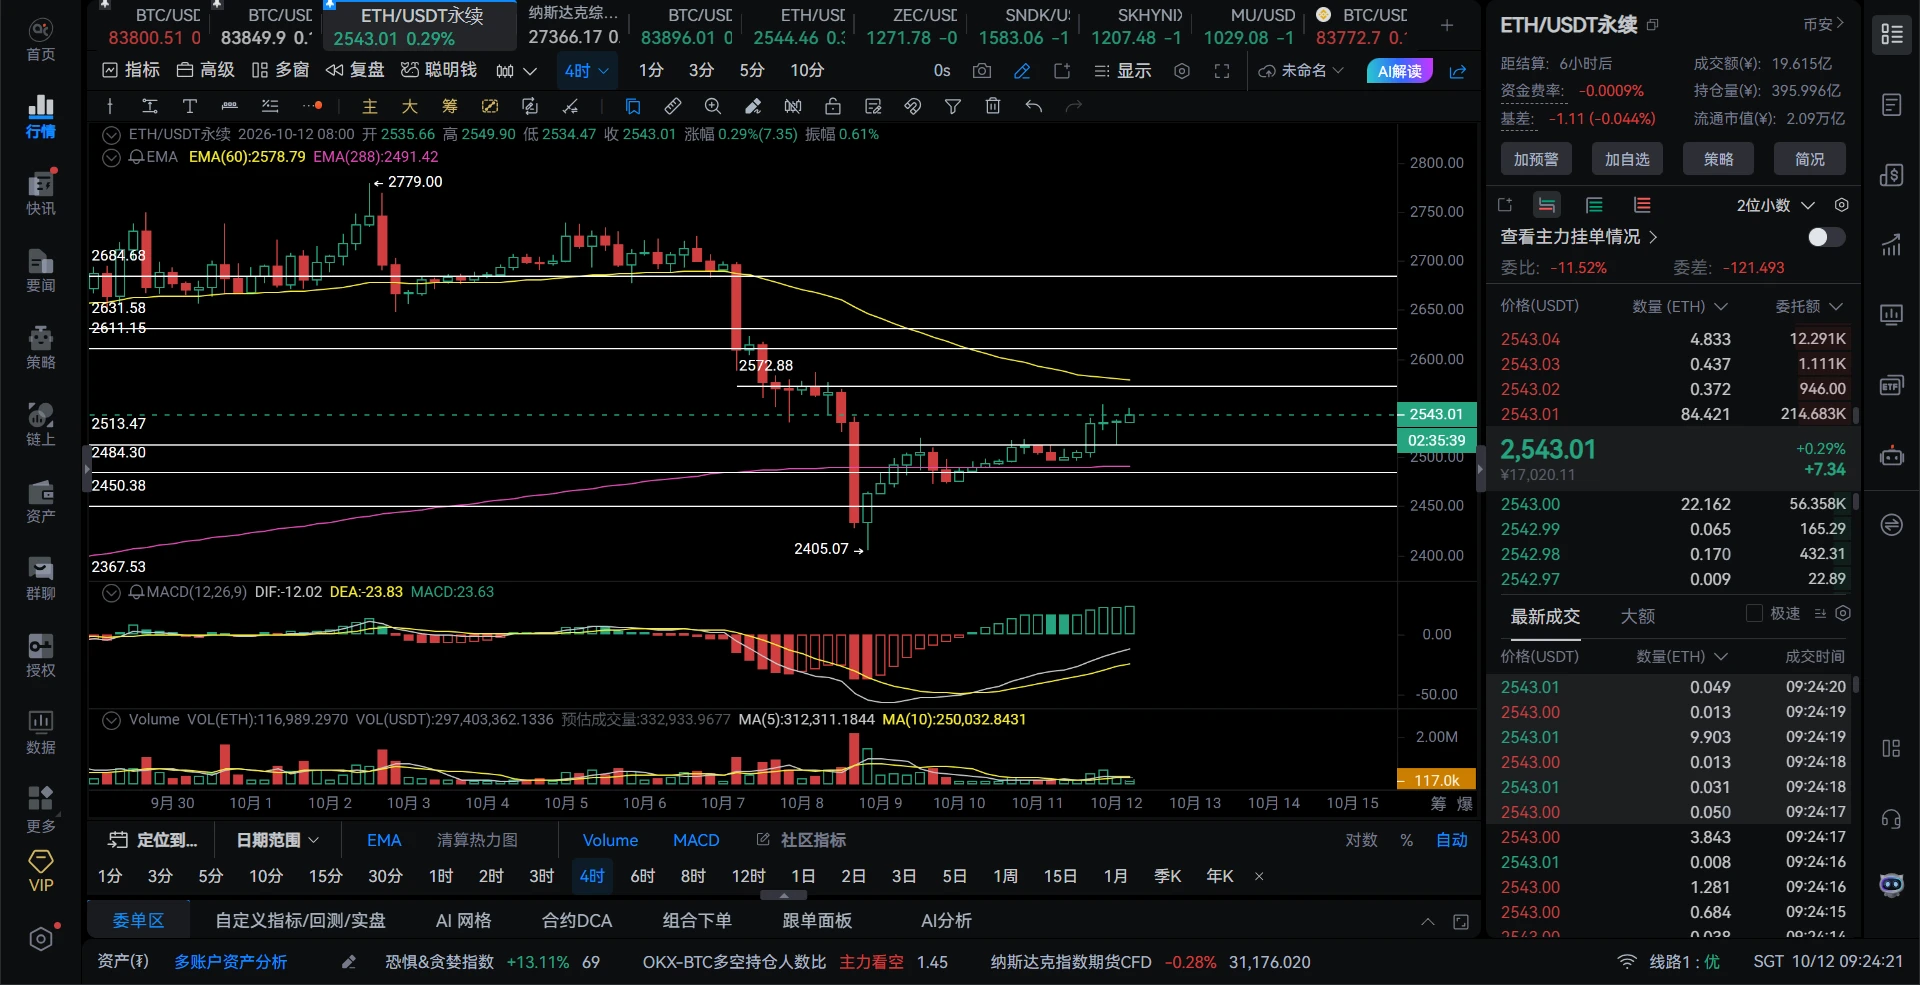Open the 委托额 column dropdown
The width and height of the screenshot is (1920, 985).
[x=1809, y=306]
